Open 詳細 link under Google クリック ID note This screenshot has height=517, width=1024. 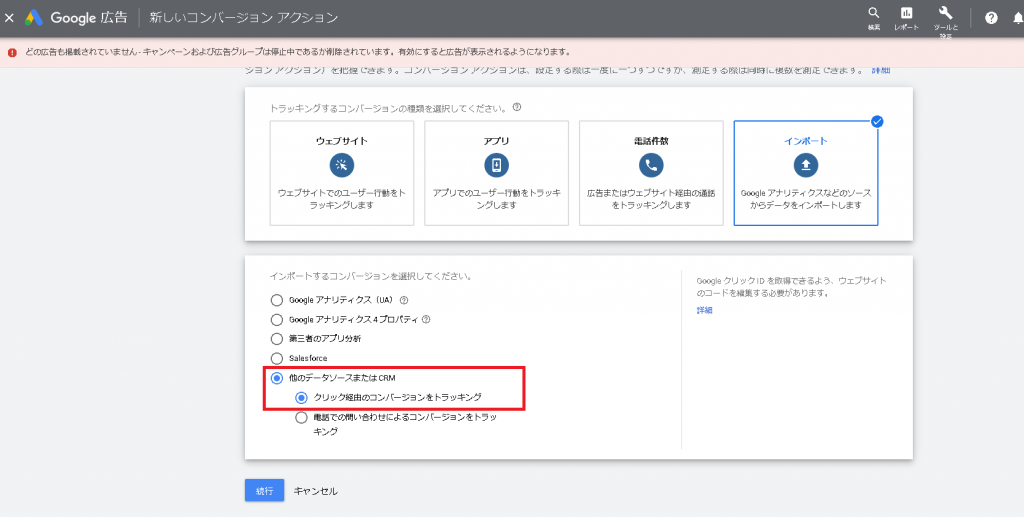[705, 310]
